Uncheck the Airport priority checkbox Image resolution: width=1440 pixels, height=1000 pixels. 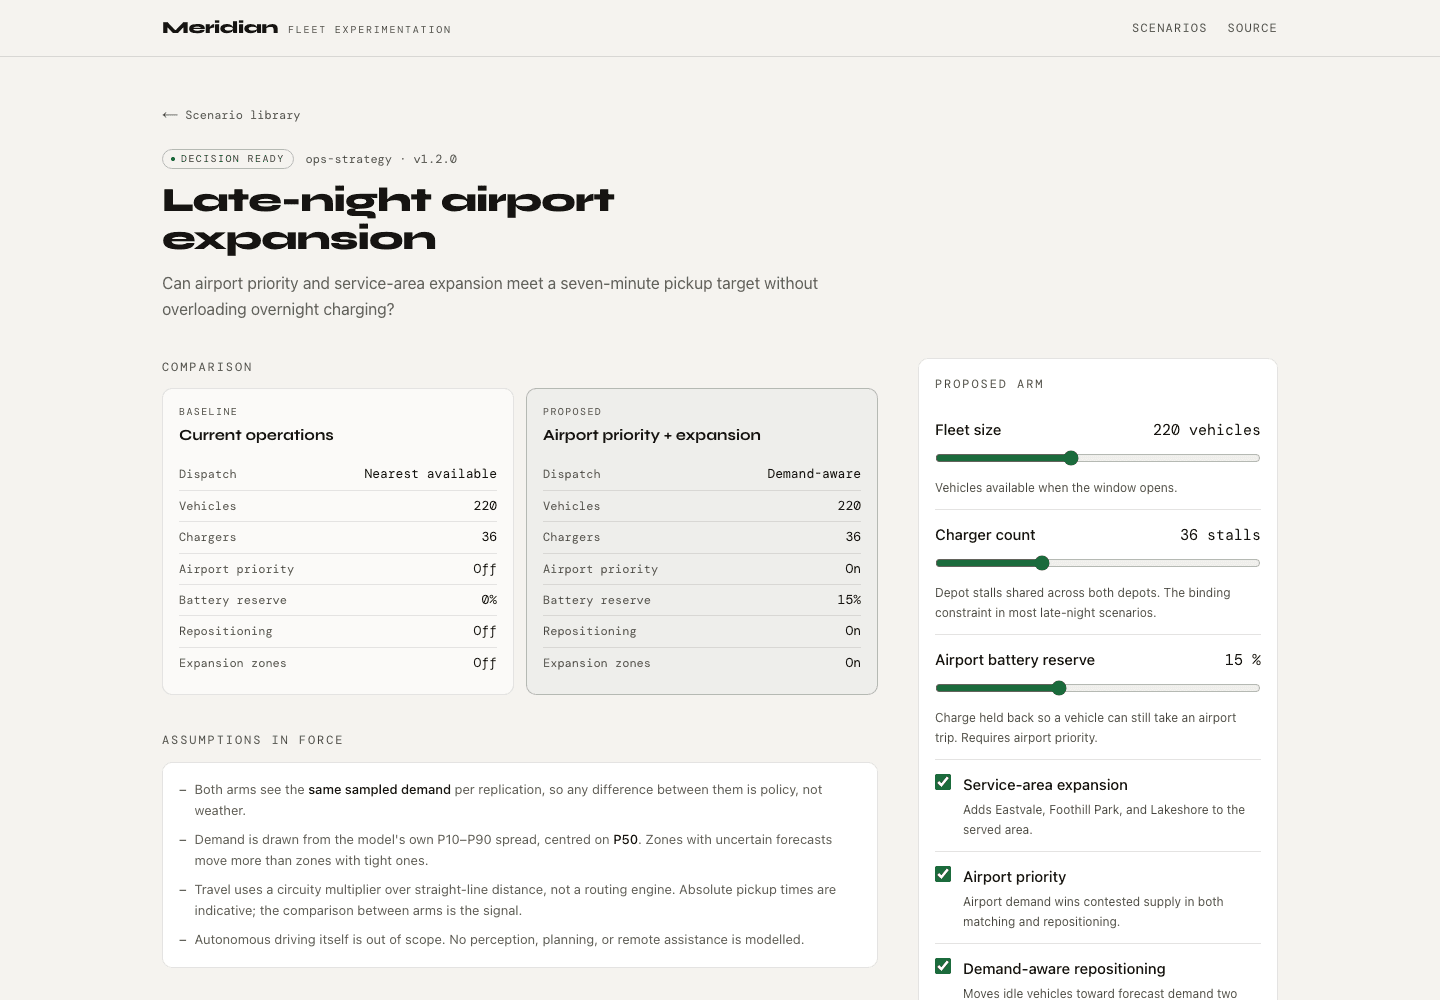[x=943, y=874]
